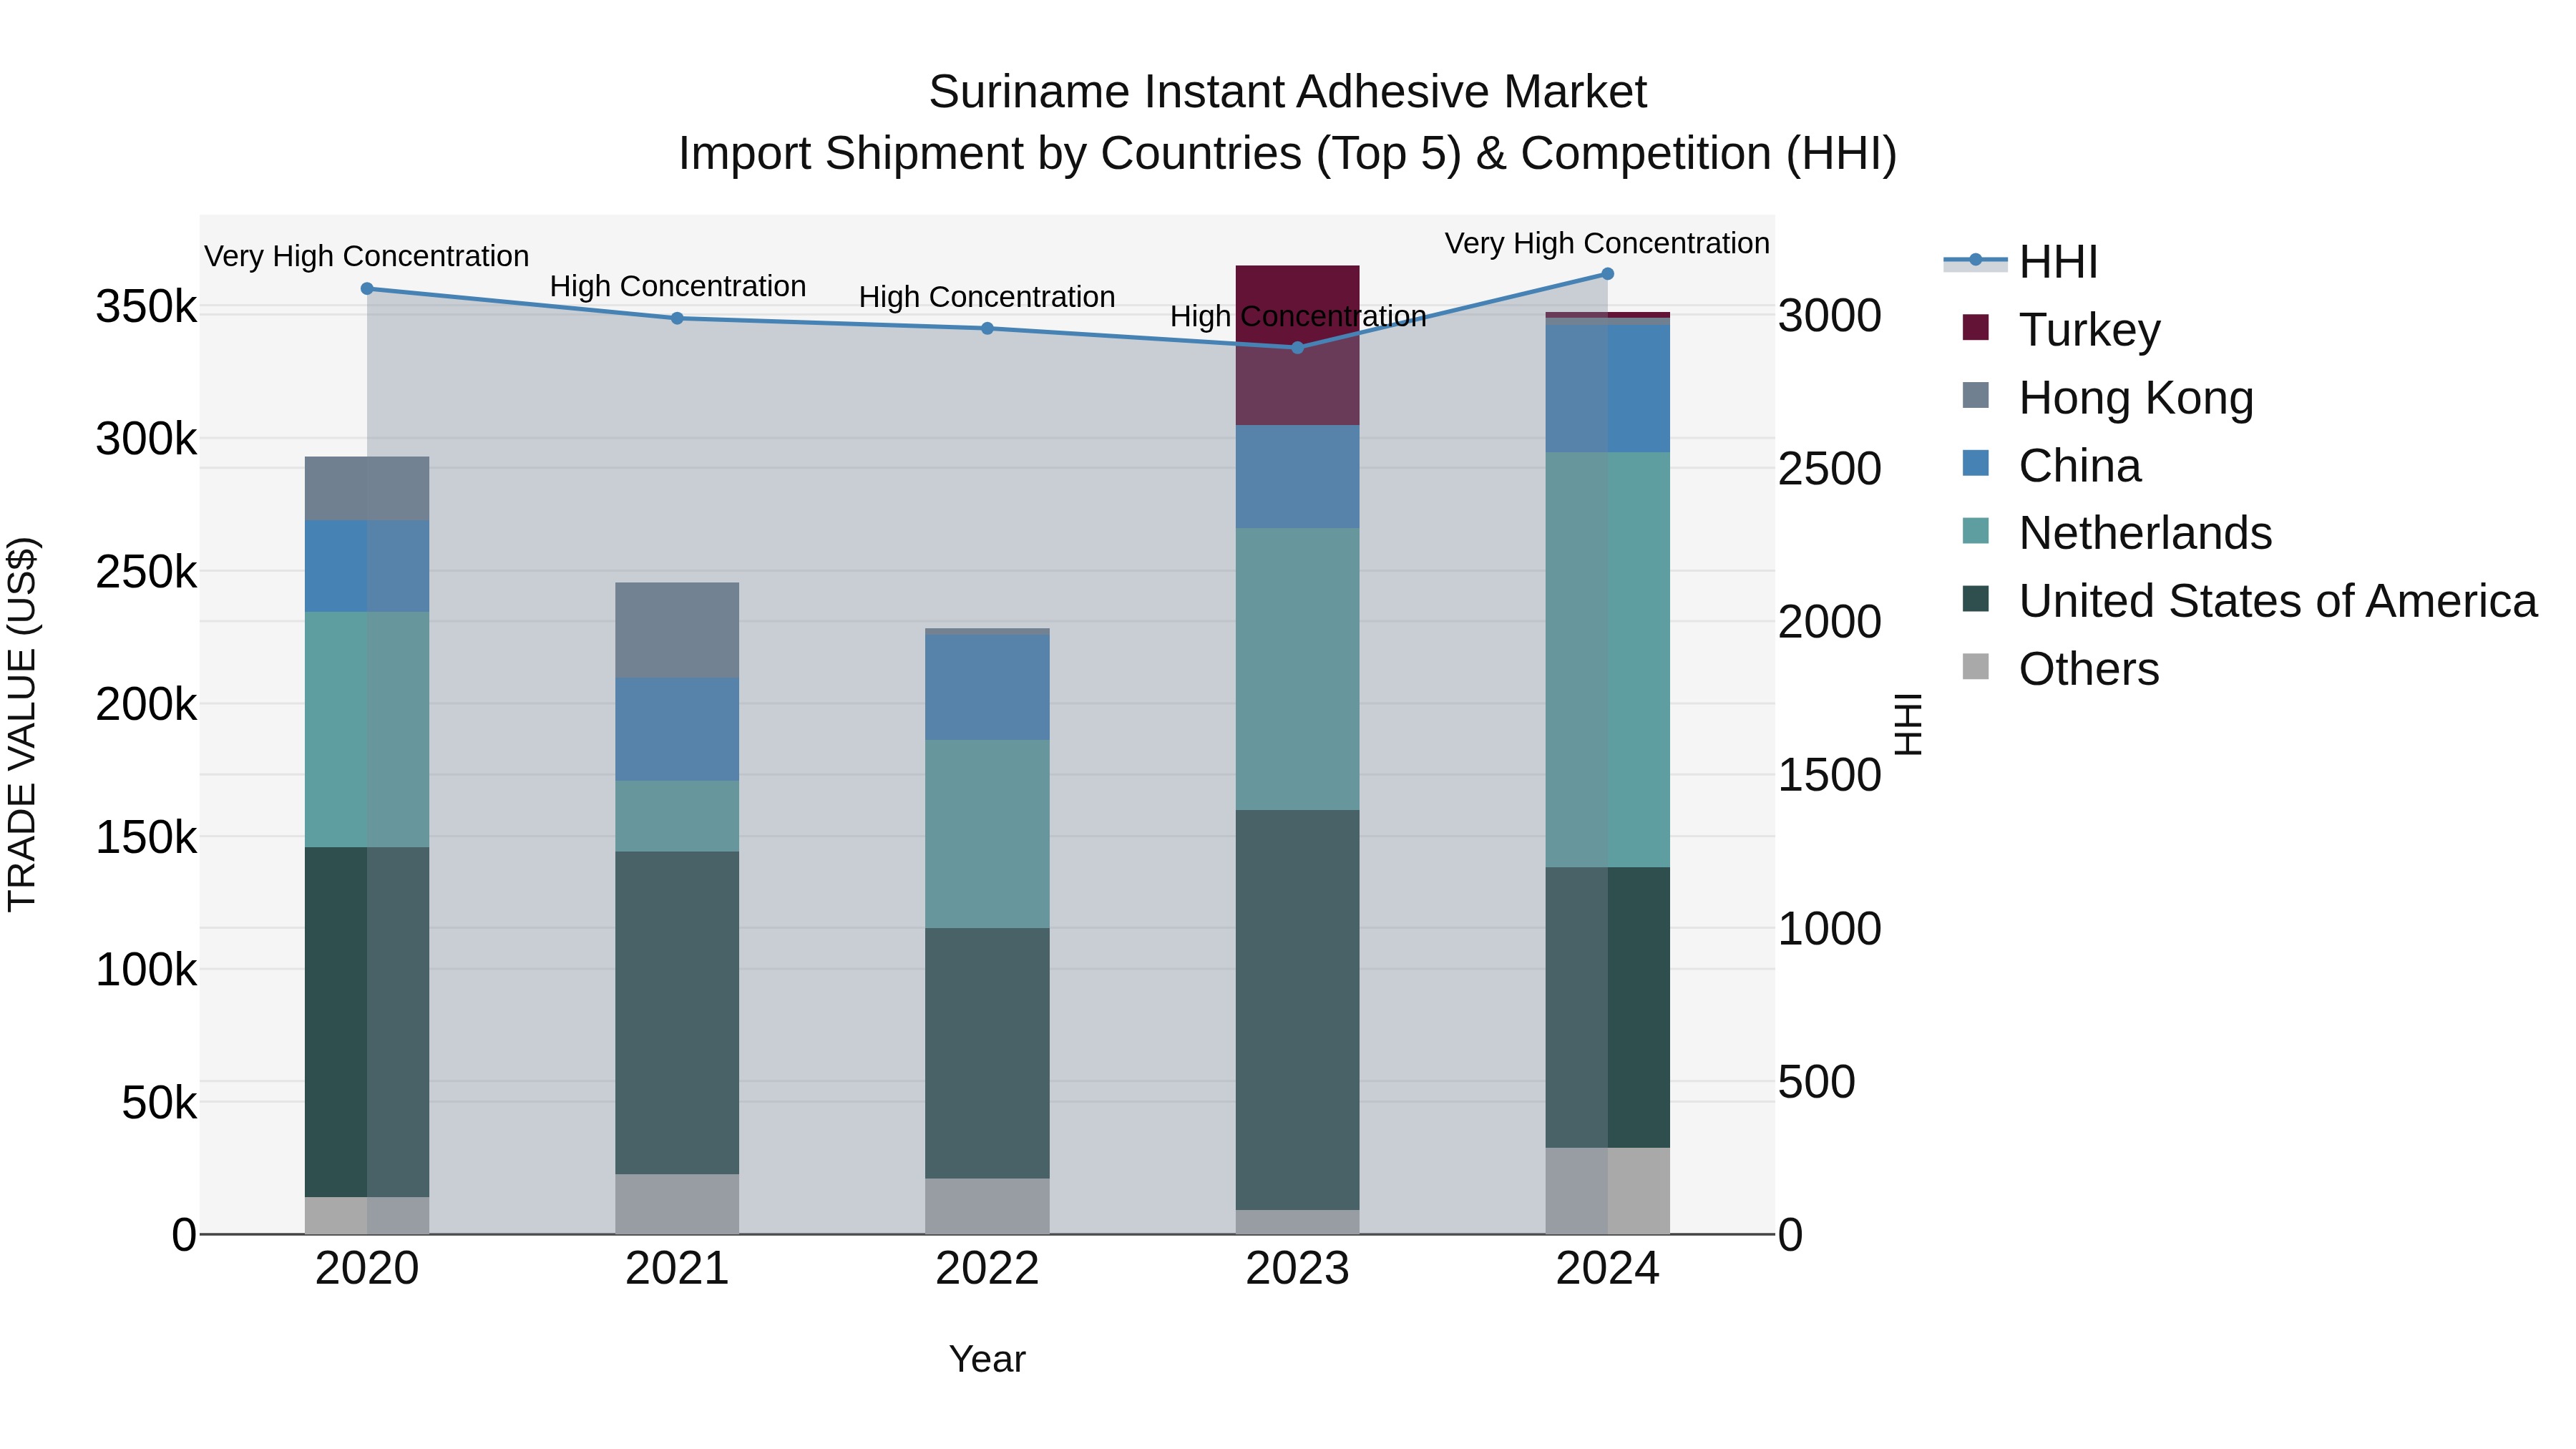Click the United States segment of 2020 bar
Viewport: 2576px width, 1449px height.
[367, 1022]
